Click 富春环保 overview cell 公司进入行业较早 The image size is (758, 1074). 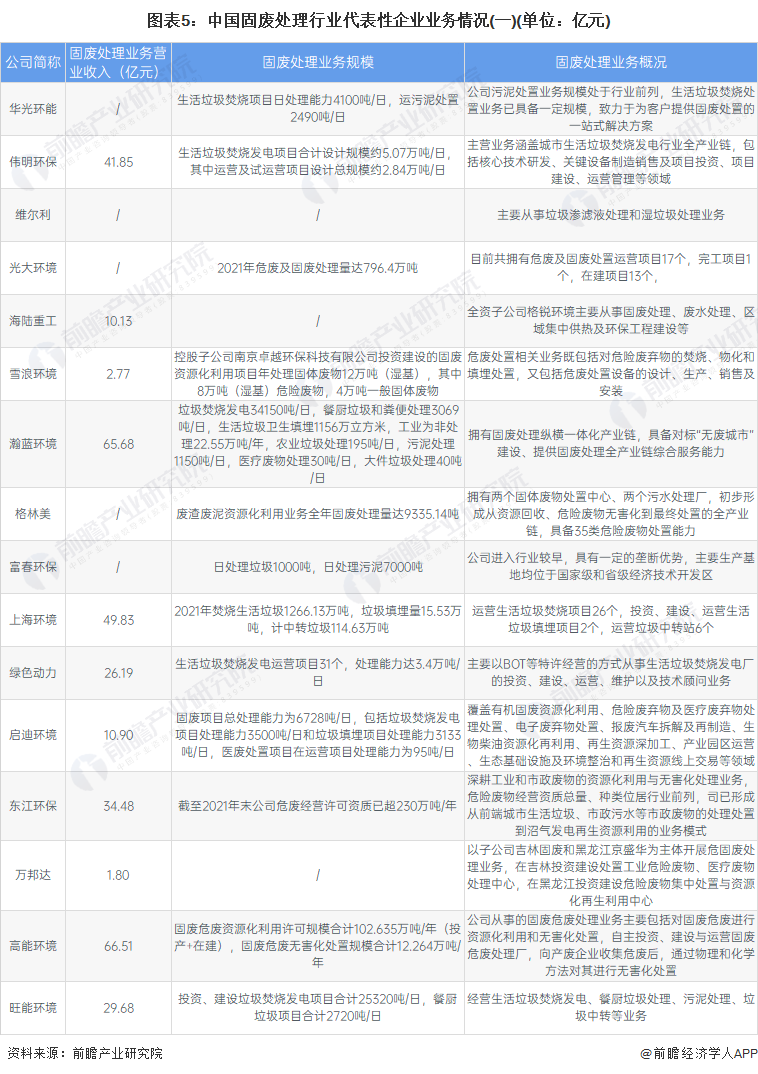pos(611,566)
